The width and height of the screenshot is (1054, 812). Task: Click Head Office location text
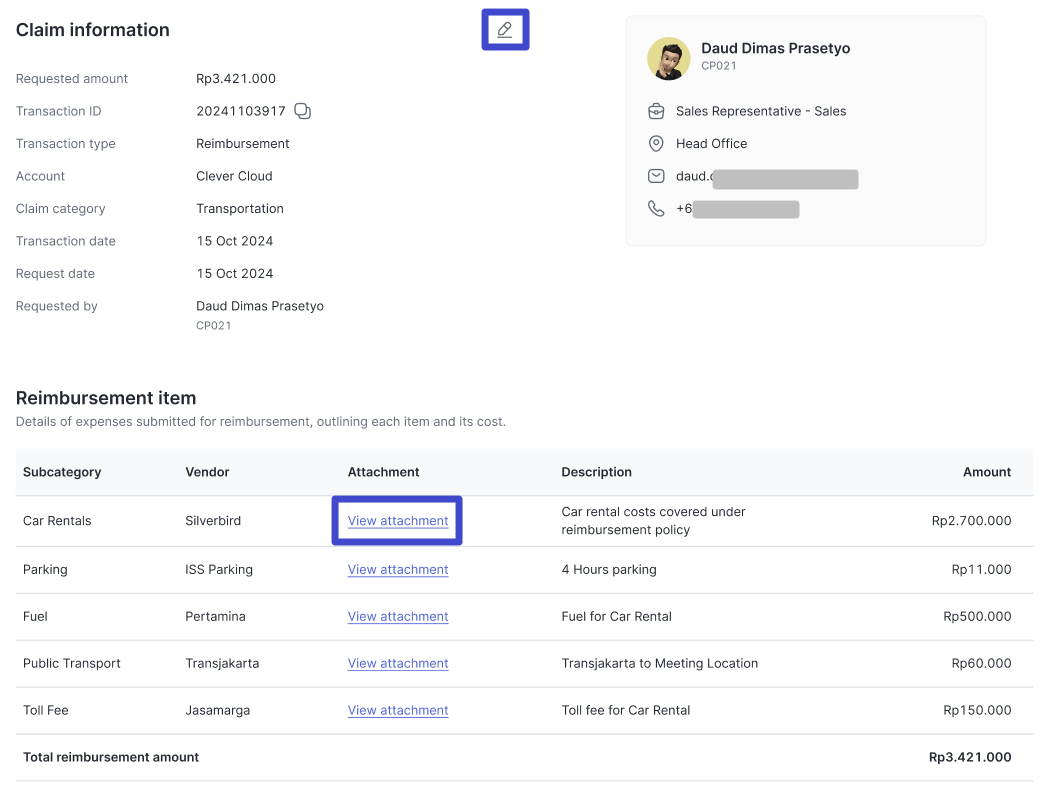711,143
